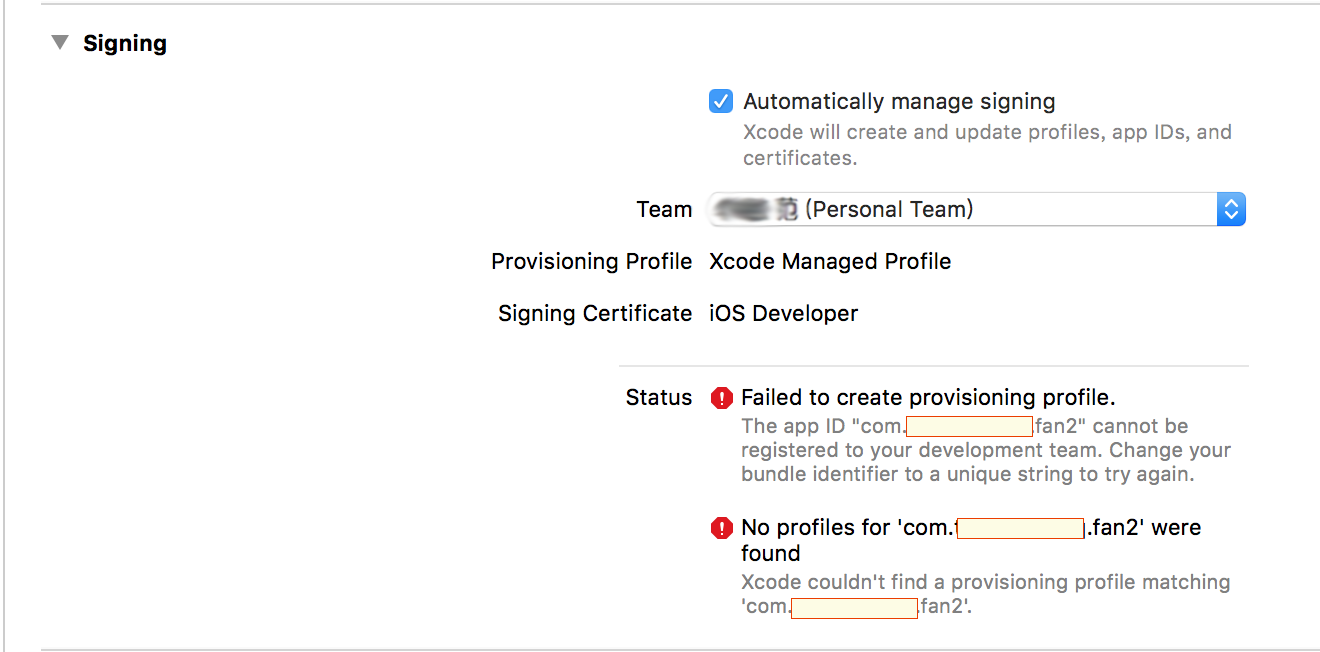Click the Xcode Managed Profile value
The width and height of the screenshot is (1320, 652).
pyautogui.click(x=830, y=261)
